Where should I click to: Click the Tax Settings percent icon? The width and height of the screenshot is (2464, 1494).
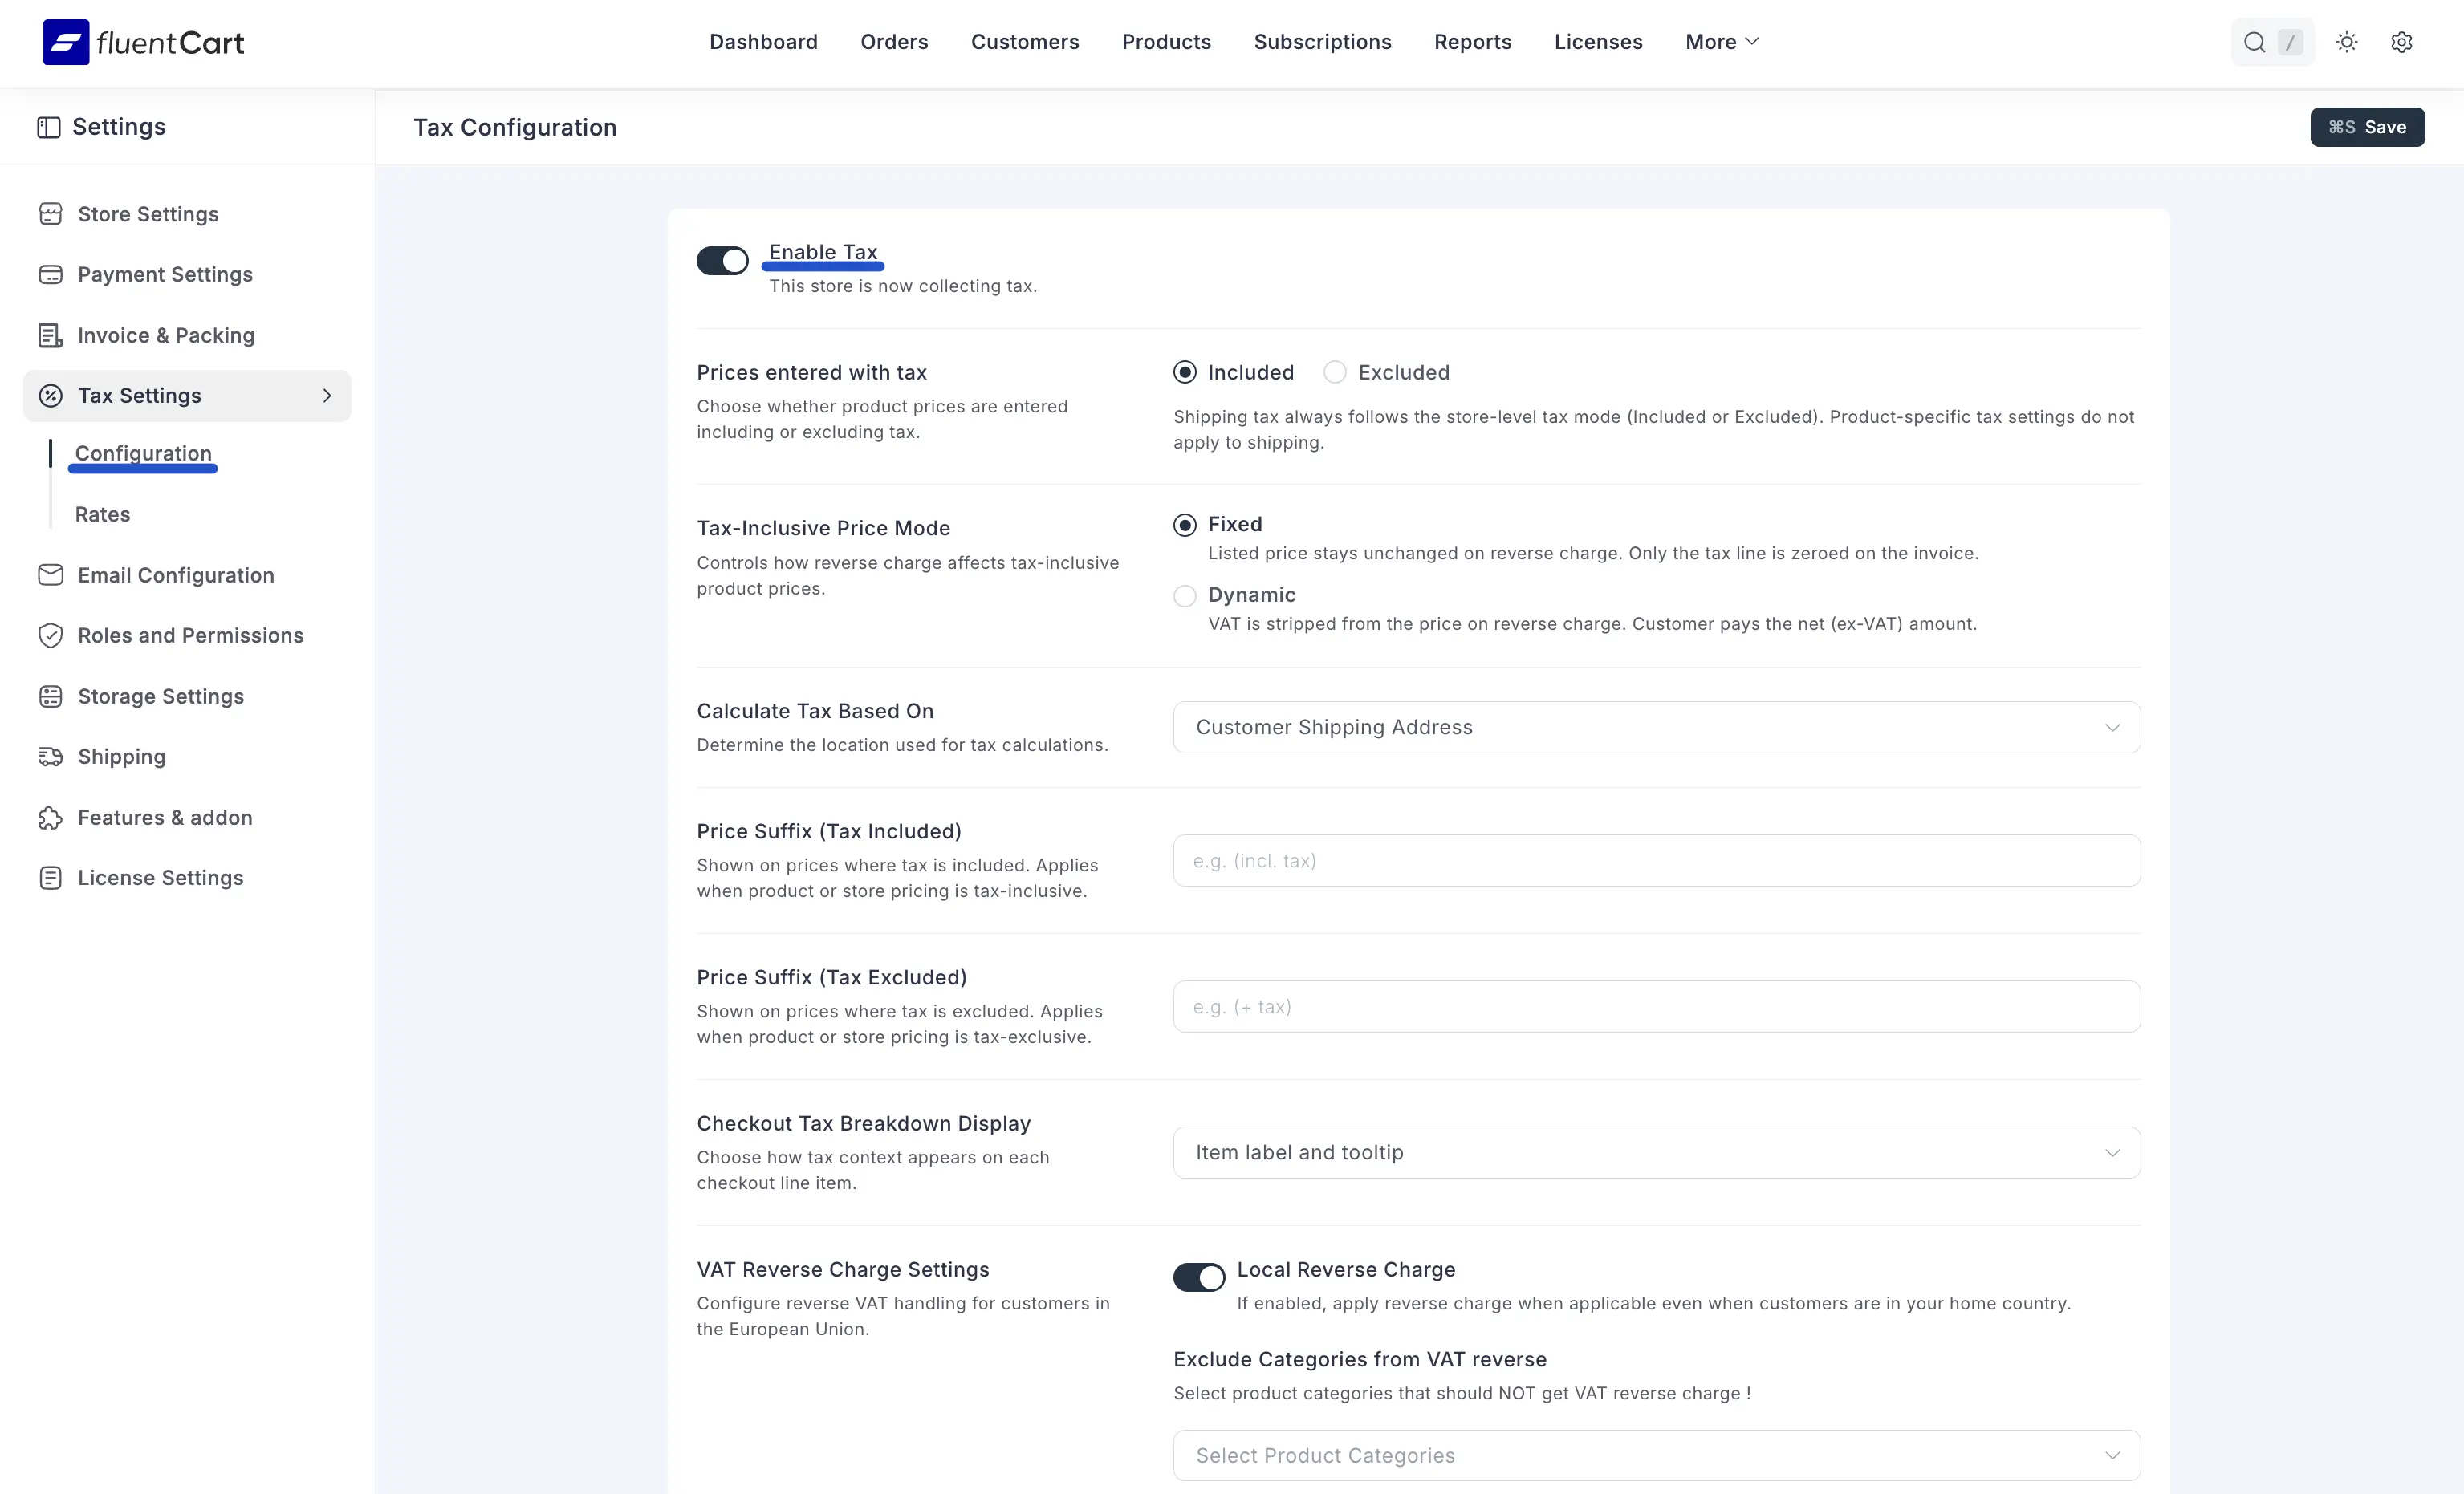pyautogui.click(x=50, y=396)
